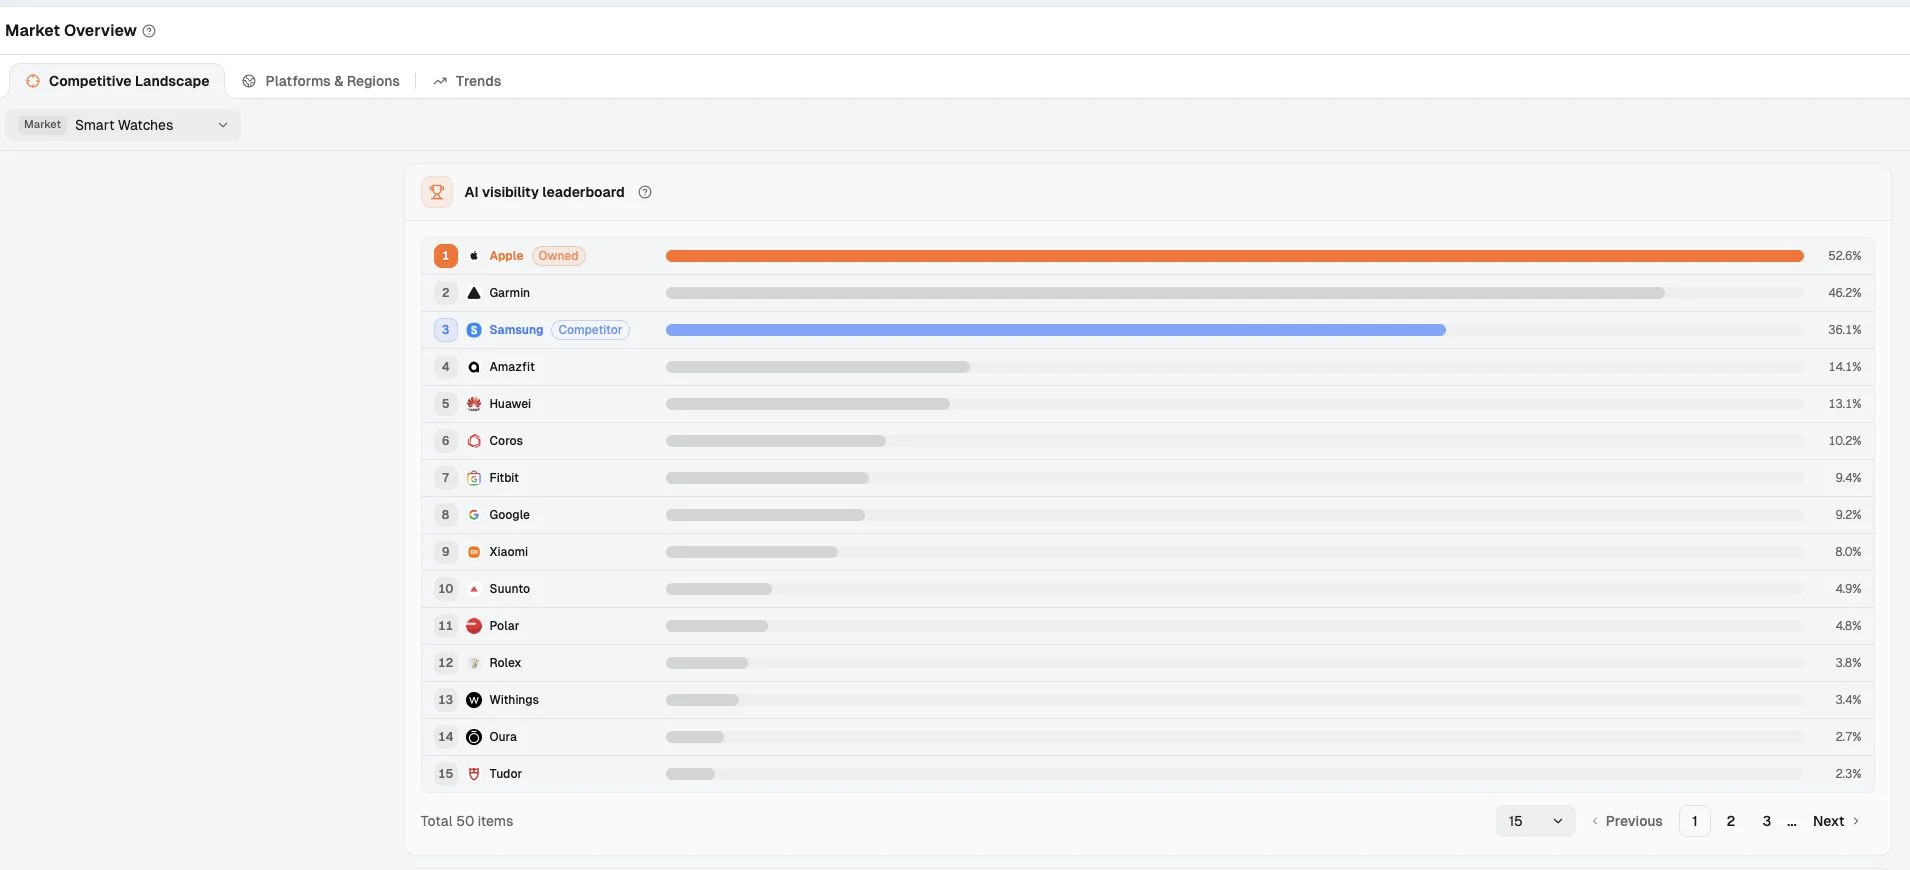Go to the Previous page
This screenshot has width=1910, height=870.
(x=1627, y=821)
